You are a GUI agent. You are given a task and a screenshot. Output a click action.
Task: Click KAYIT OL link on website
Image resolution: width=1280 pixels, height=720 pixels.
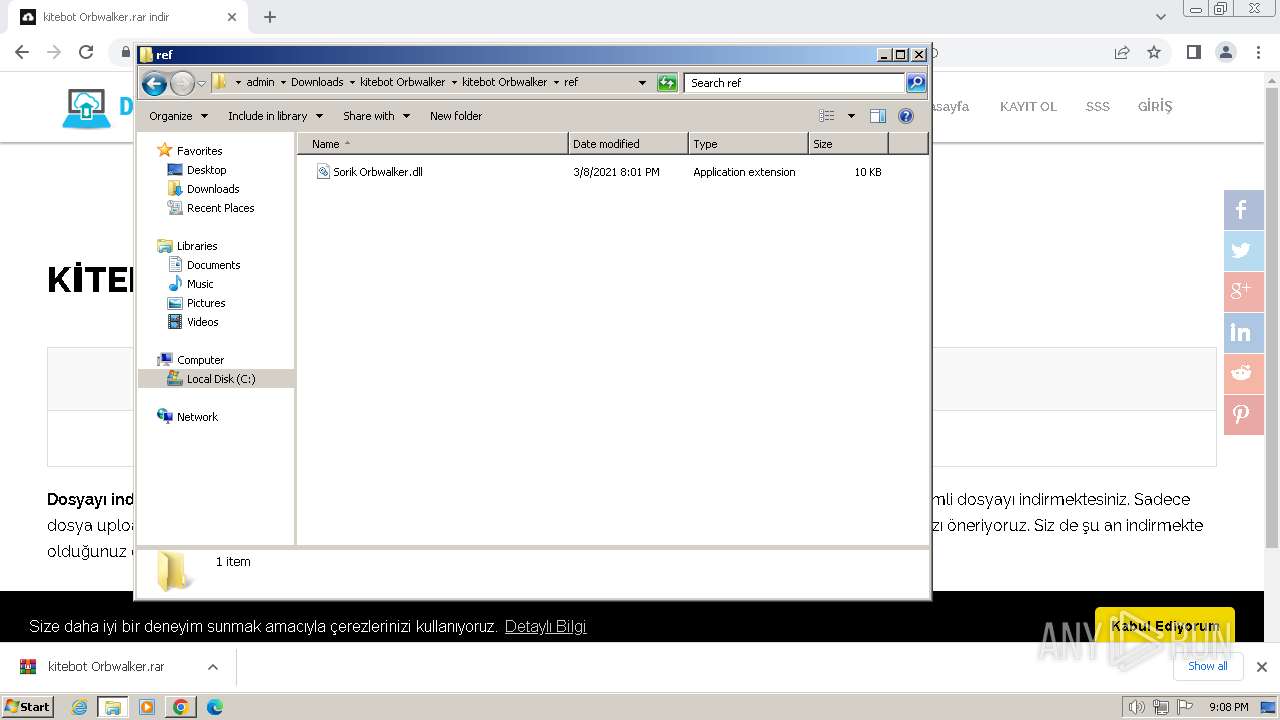(x=1028, y=107)
